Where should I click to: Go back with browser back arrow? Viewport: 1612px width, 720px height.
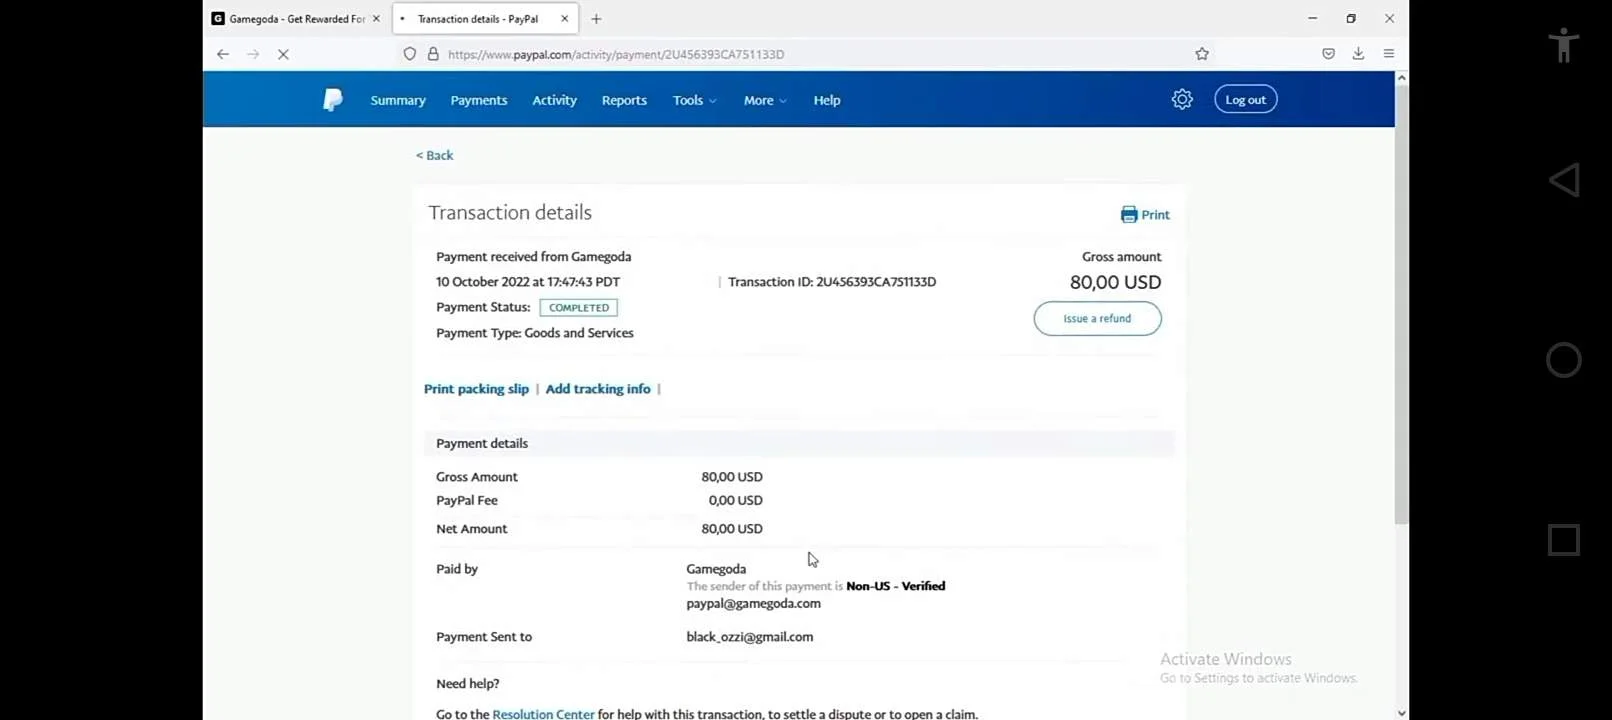point(223,54)
